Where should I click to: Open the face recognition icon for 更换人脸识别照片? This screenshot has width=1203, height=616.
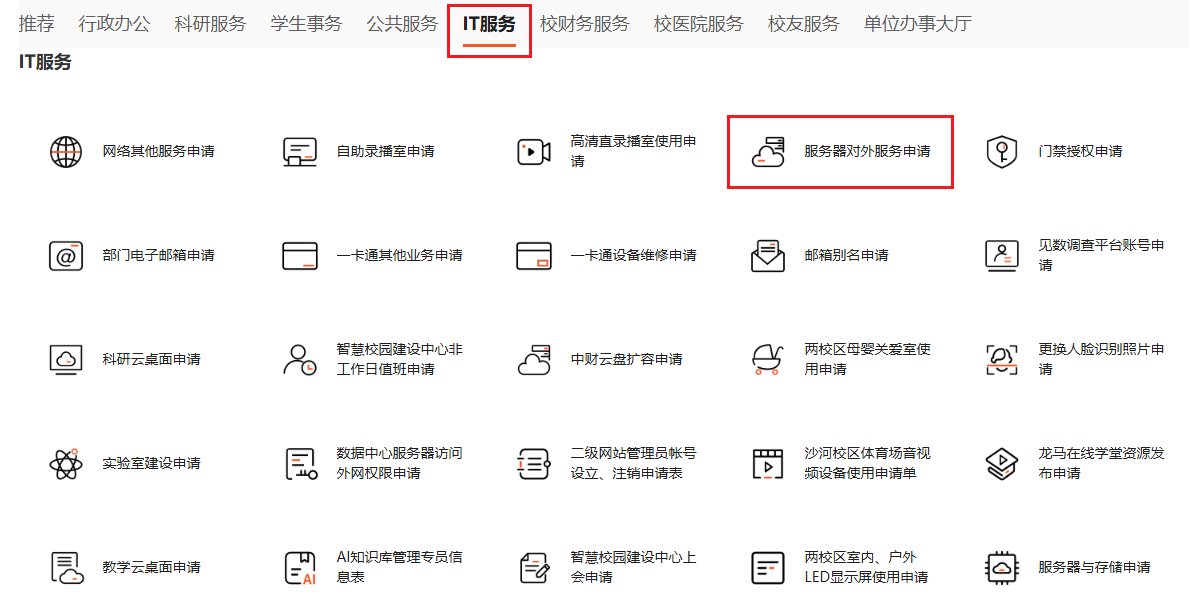coord(1002,360)
